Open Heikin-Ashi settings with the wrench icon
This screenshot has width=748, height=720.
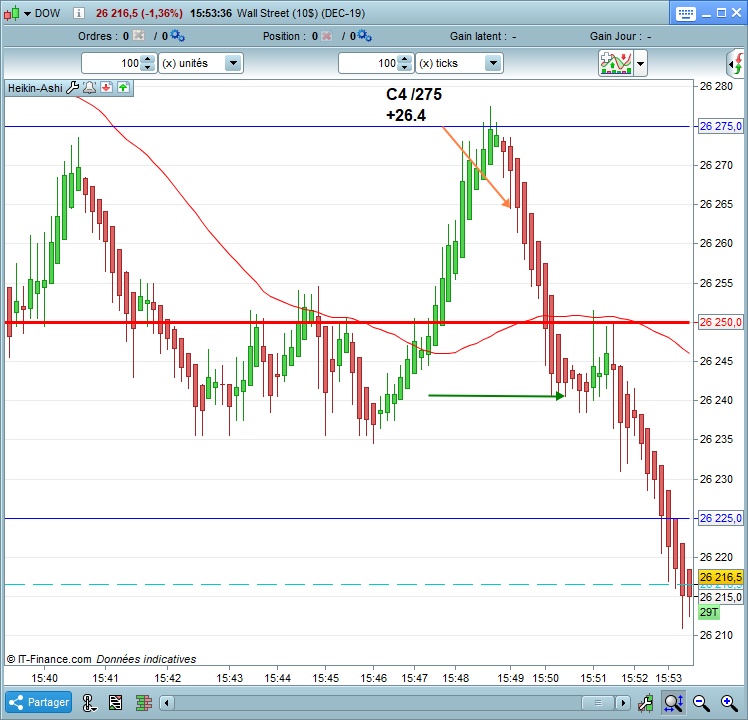tap(73, 88)
